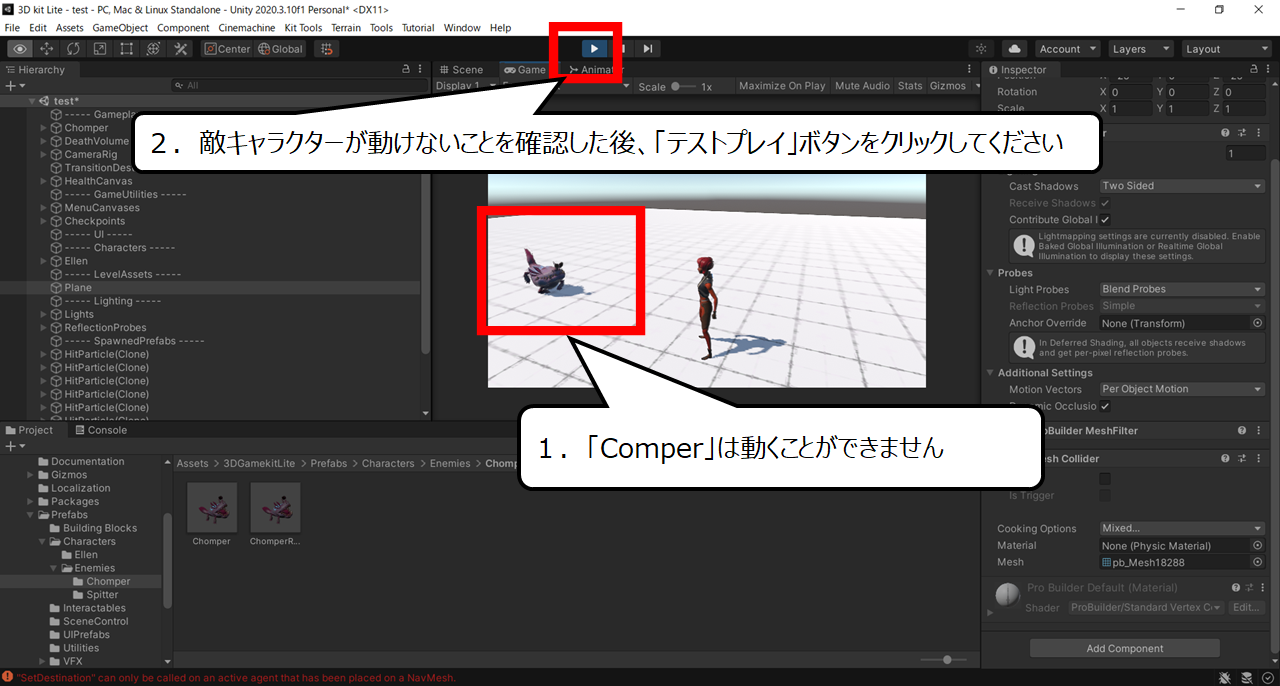Select the Scale tool
The height and width of the screenshot is (686, 1280).
click(x=100, y=48)
